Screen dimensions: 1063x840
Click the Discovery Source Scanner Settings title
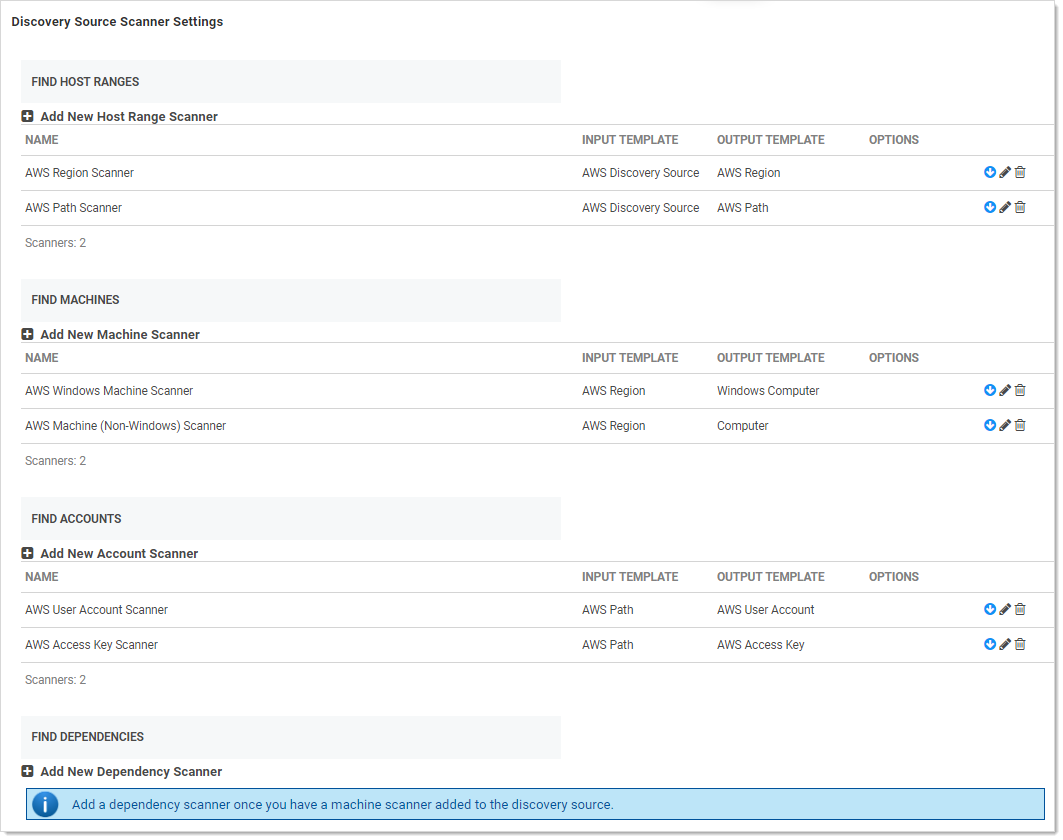tap(117, 22)
